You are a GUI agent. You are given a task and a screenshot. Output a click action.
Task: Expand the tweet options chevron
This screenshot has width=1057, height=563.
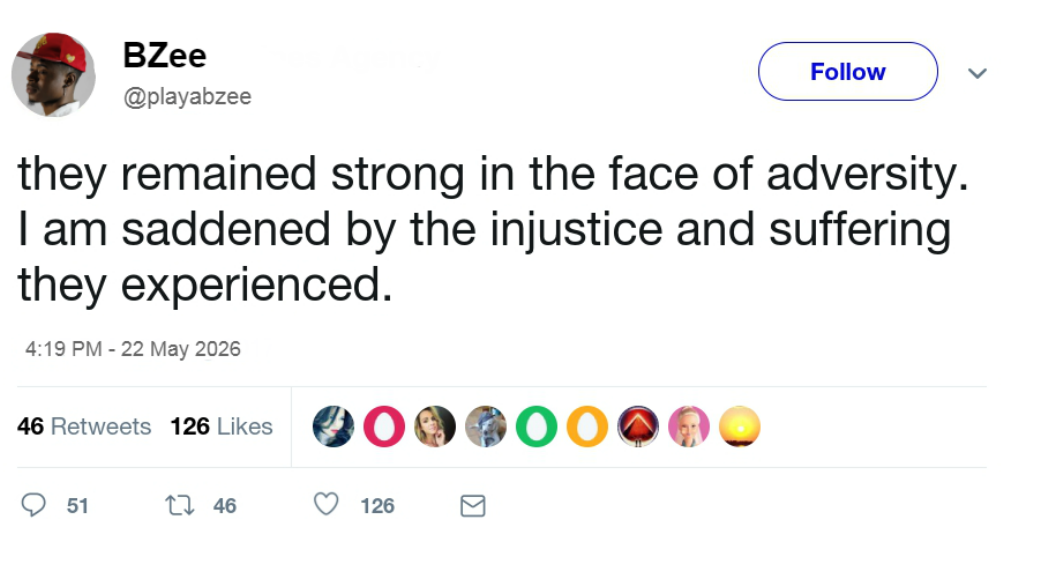978,73
